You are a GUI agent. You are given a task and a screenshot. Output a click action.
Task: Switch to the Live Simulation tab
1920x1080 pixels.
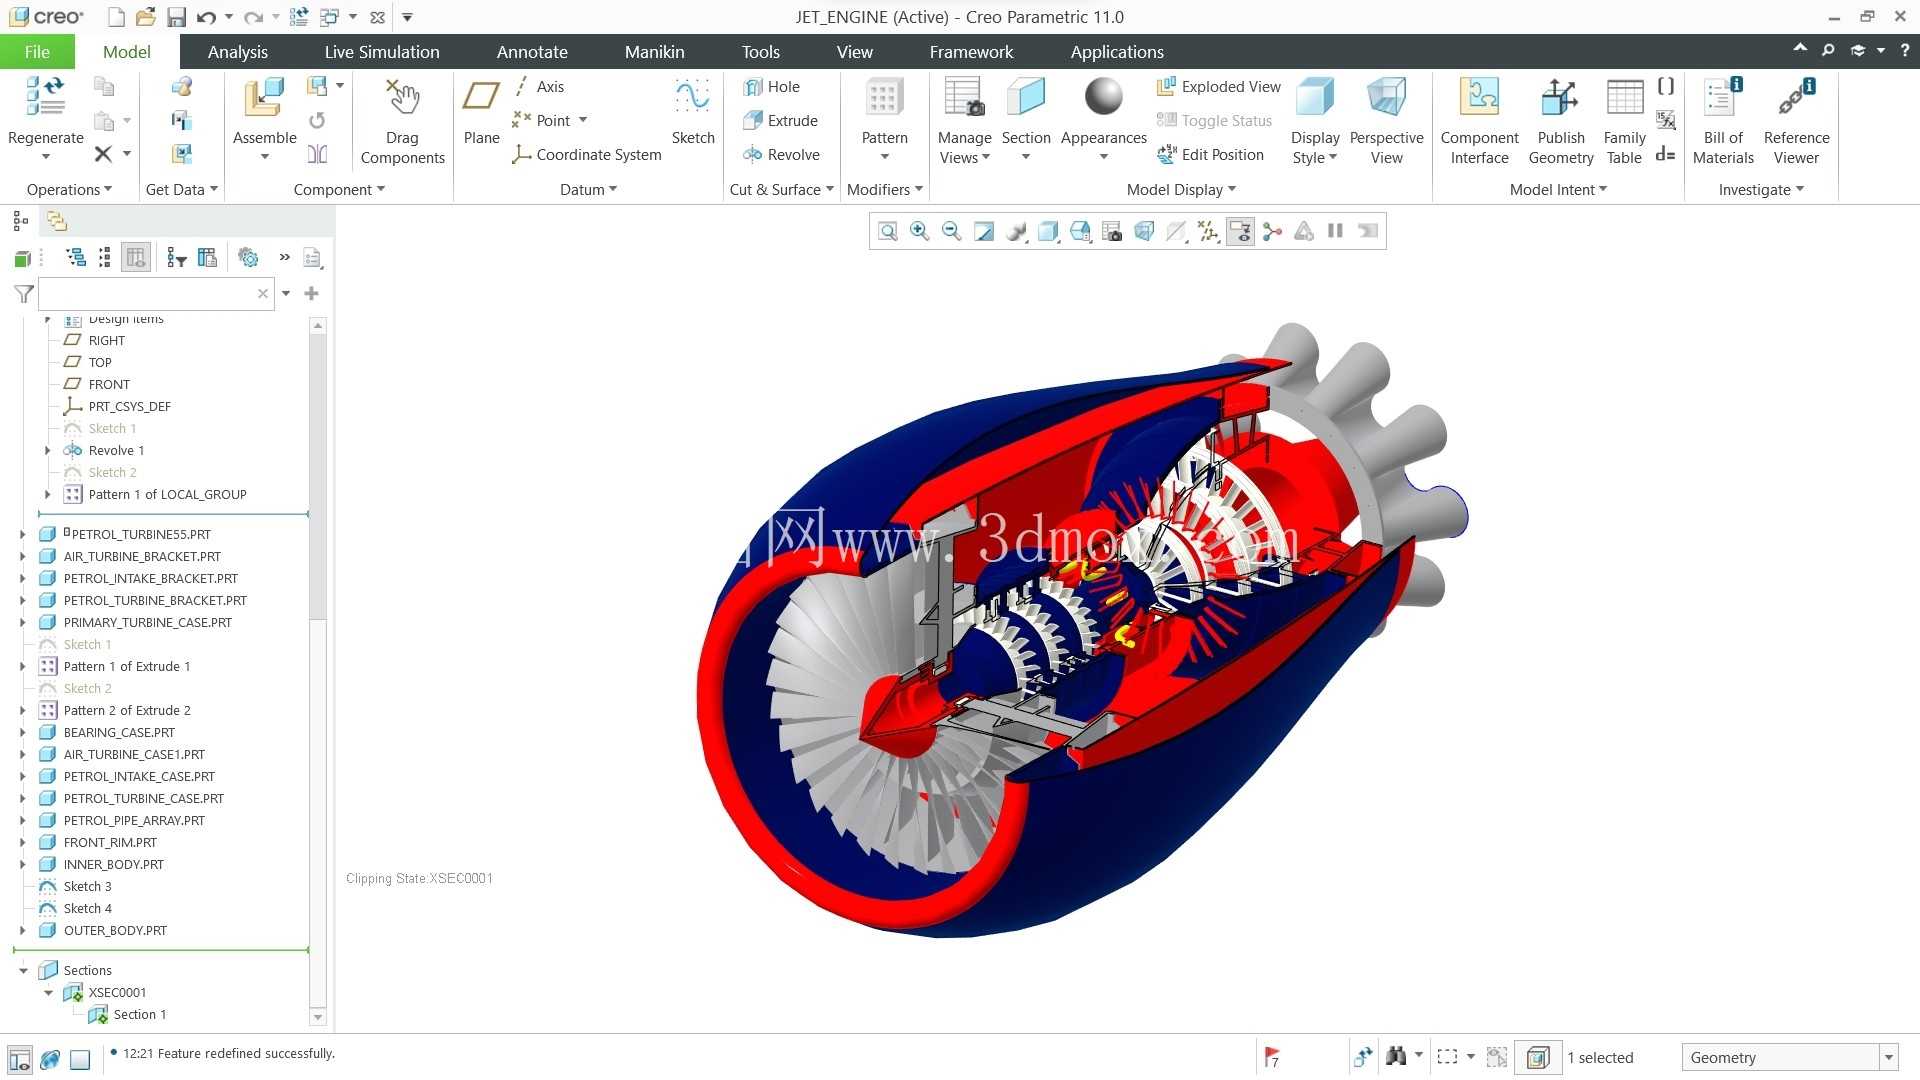[381, 52]
